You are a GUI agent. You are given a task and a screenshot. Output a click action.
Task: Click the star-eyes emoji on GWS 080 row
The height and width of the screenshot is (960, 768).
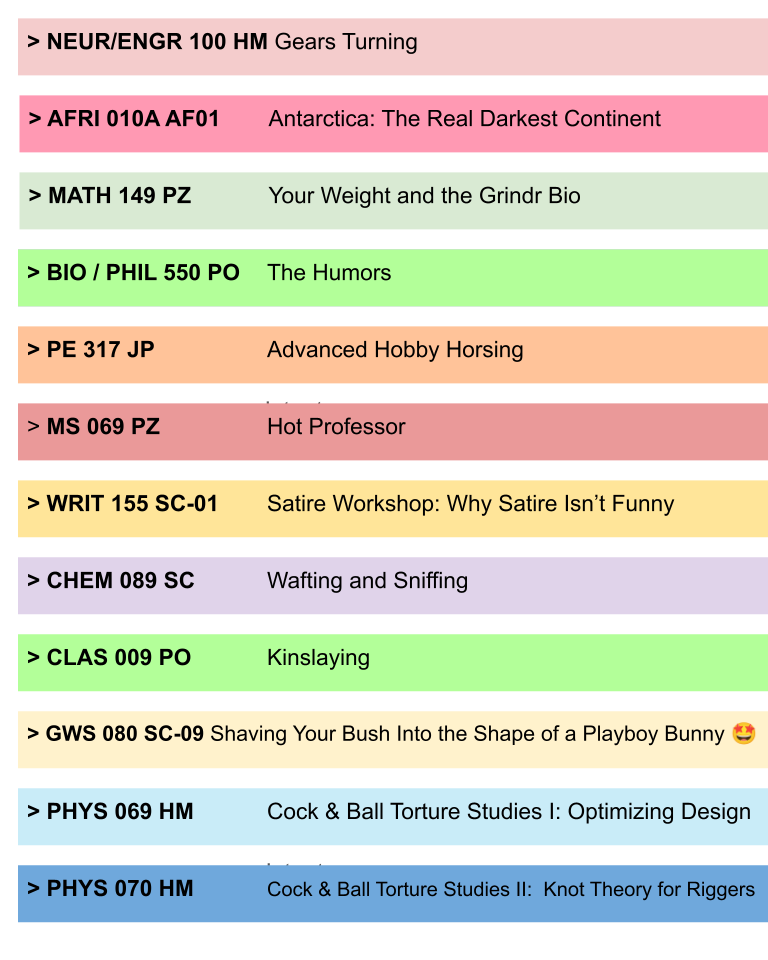click(743, 734)
